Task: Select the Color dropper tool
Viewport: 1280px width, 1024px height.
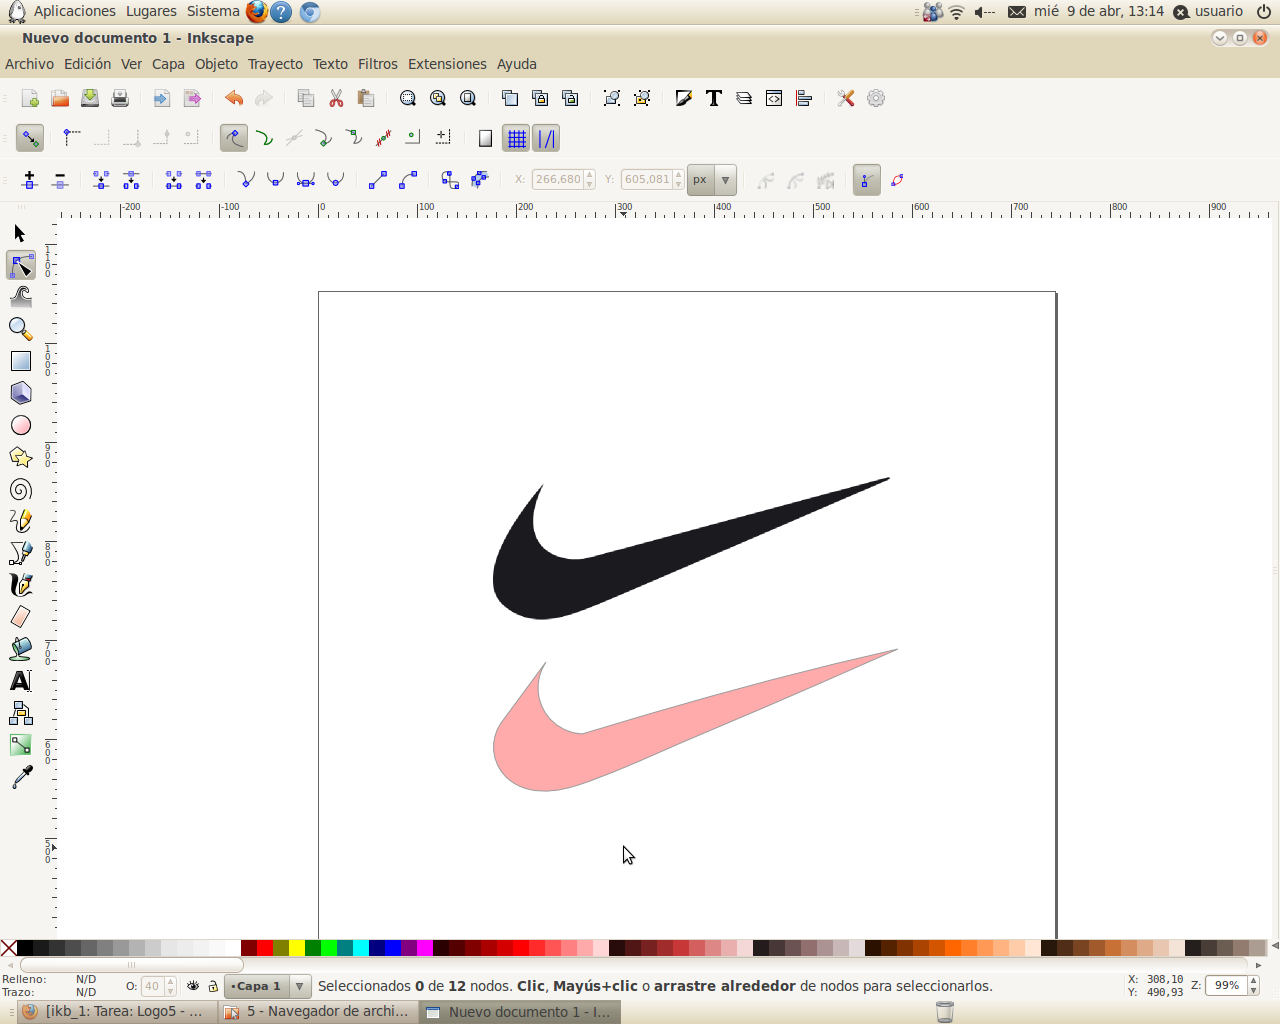Action: coord(20,777)
